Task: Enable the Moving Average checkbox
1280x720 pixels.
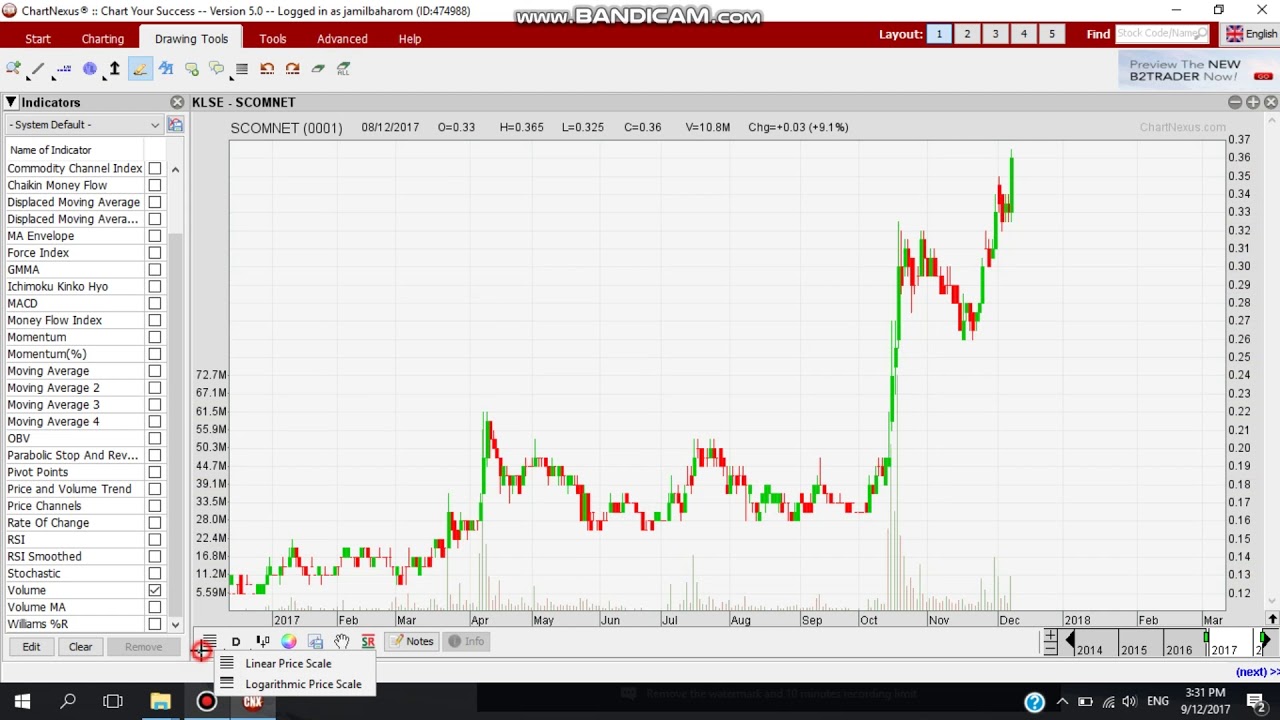Action: (155, 371)
